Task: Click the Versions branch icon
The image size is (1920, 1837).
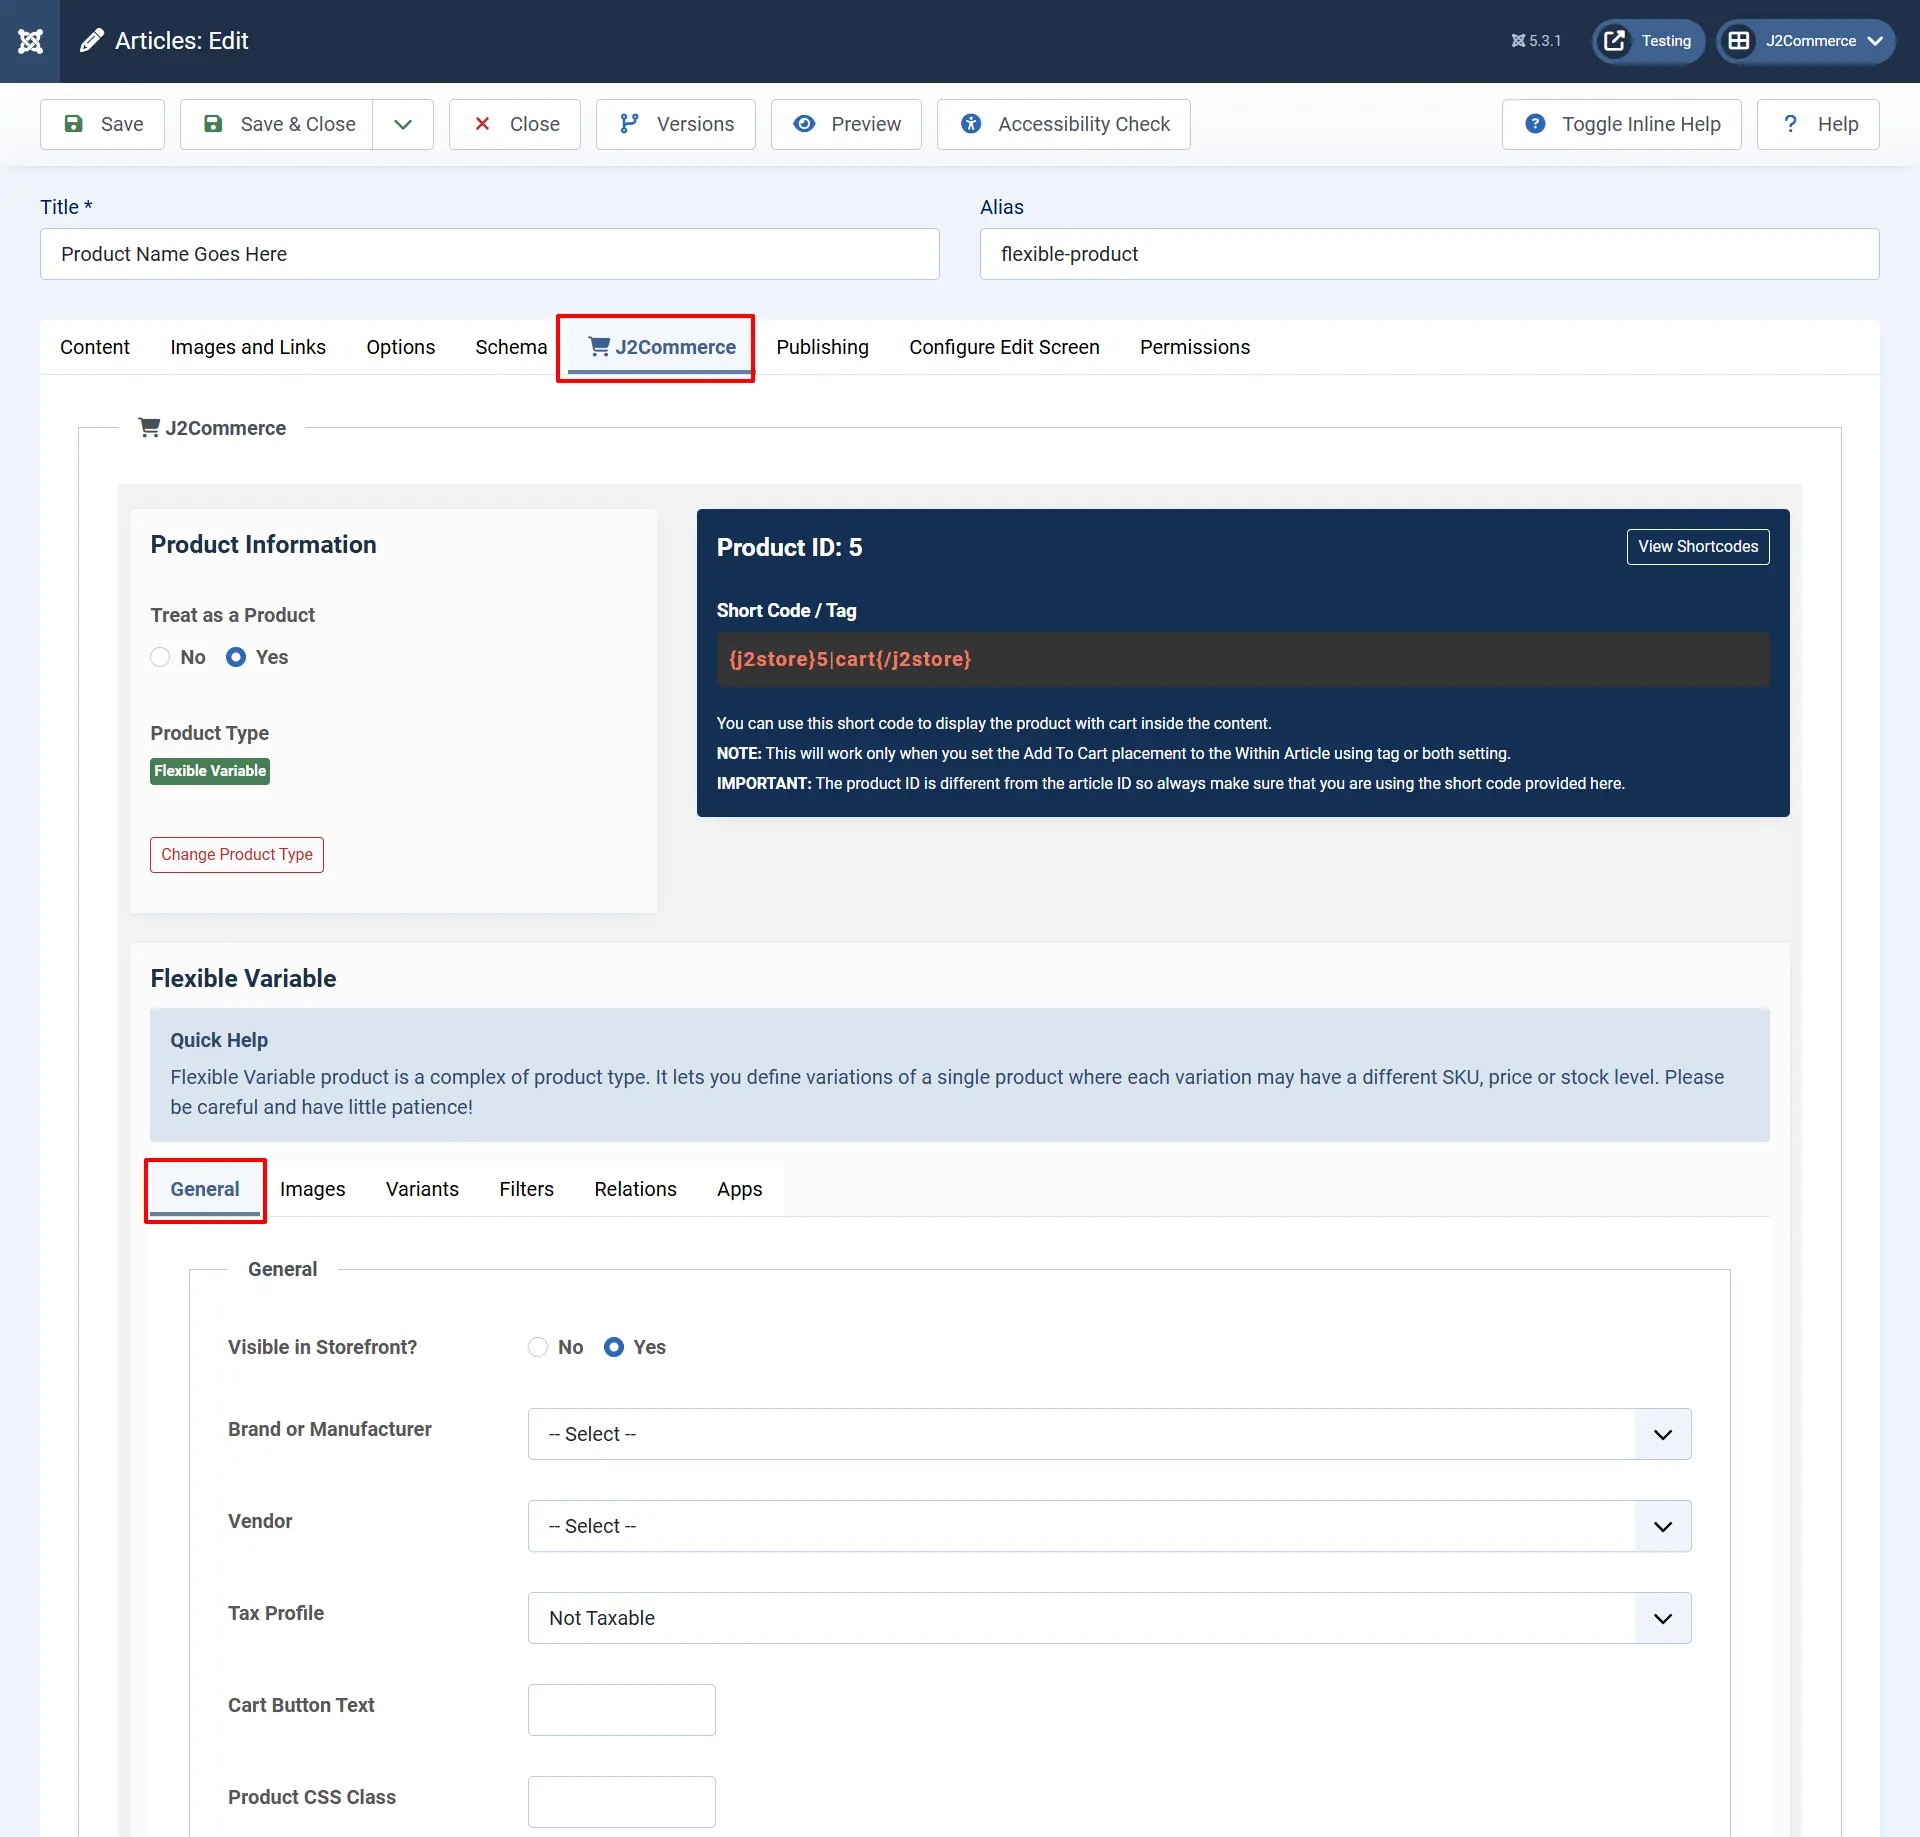Action: tap(629, 124)
